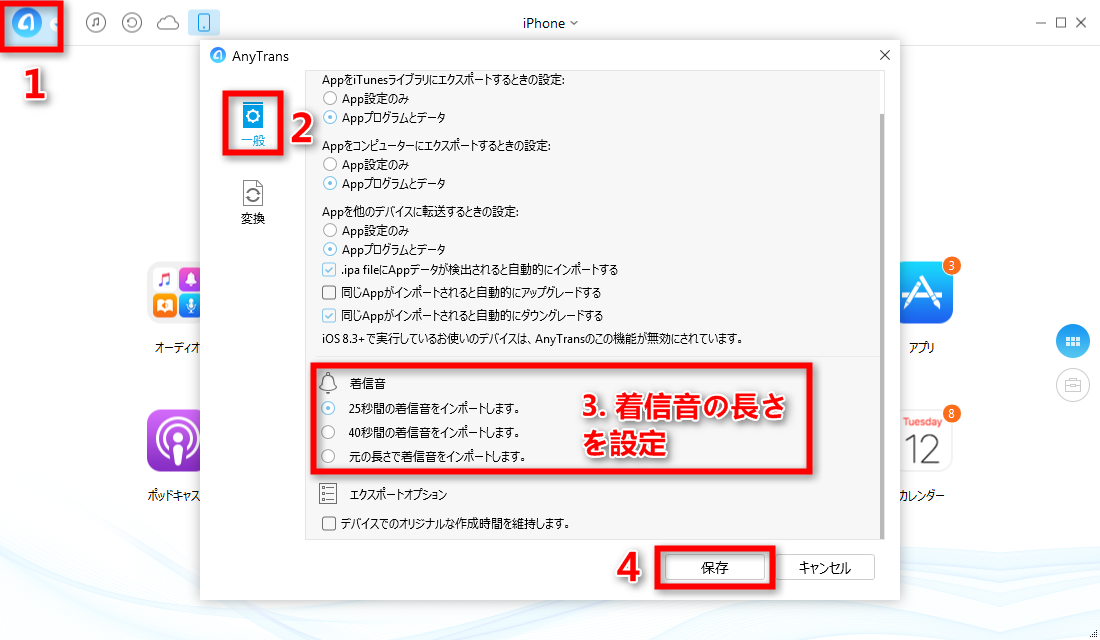This screenshot has height=640, width=1100.
Task: Choose 40秒間 ringtone import length
Action: coord(328,432)
